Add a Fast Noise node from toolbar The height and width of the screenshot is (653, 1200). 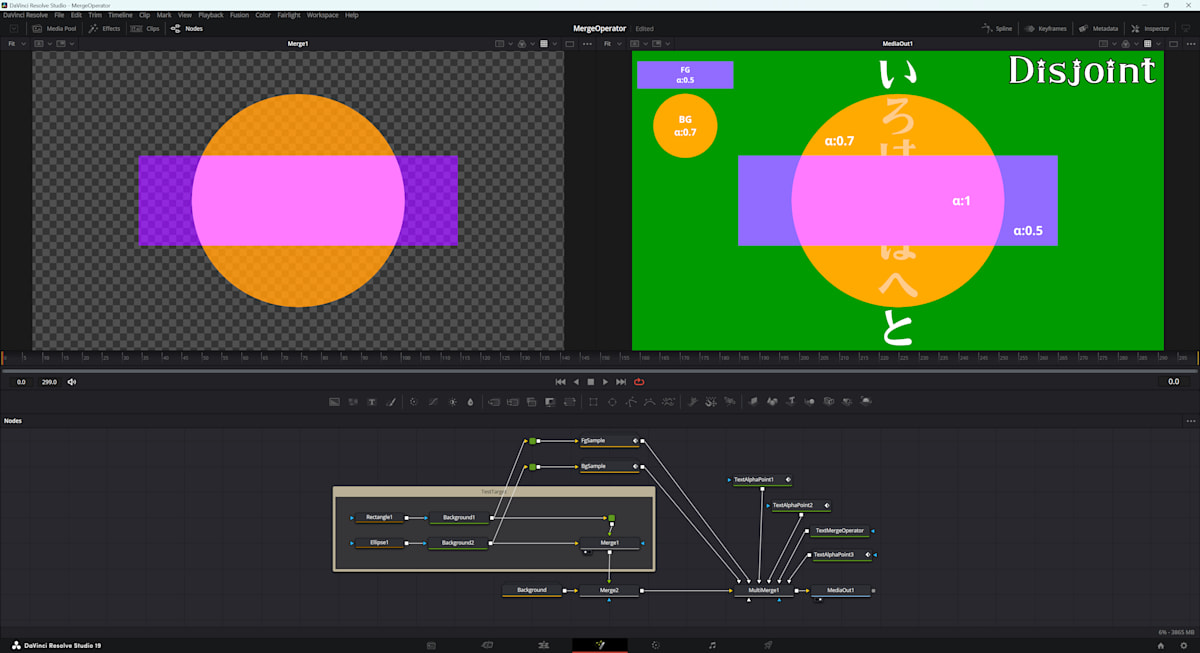[353, 401]
